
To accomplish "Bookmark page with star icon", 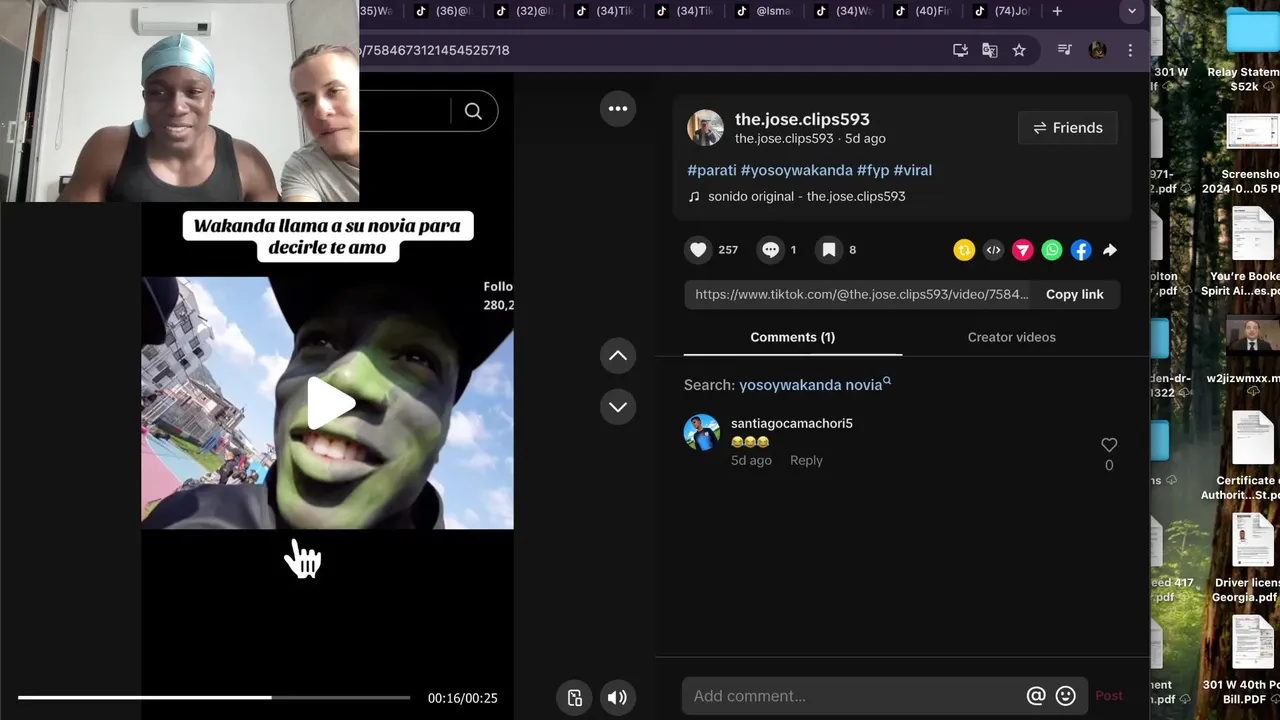I will click(x=1019, y=50).
